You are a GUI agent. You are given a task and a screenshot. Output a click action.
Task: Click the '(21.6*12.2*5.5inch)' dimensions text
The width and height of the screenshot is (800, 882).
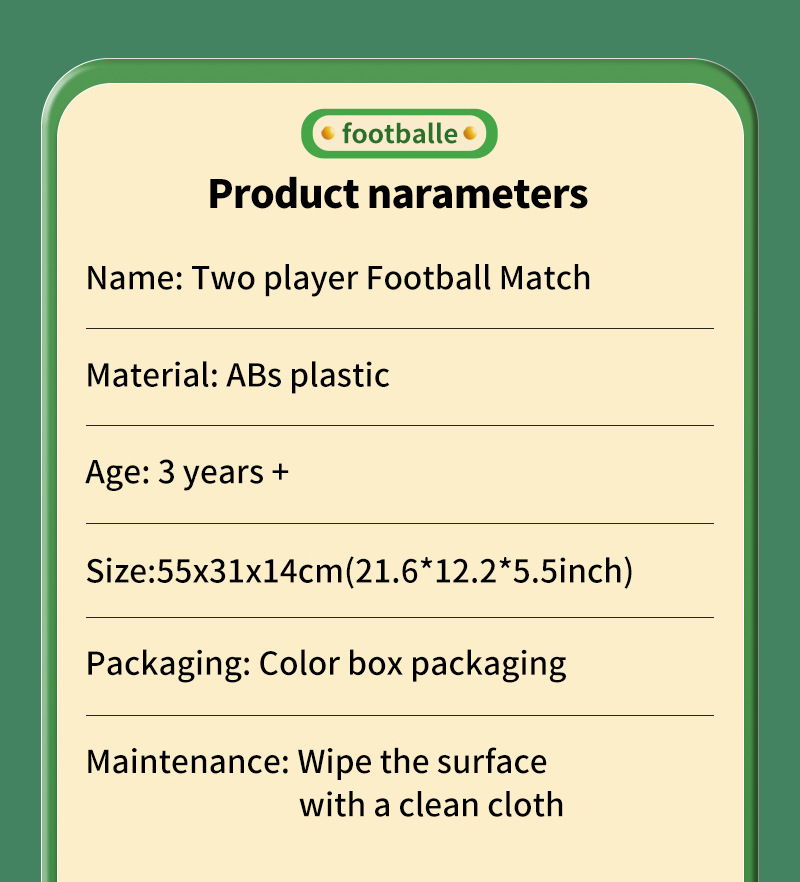[489, 572]
